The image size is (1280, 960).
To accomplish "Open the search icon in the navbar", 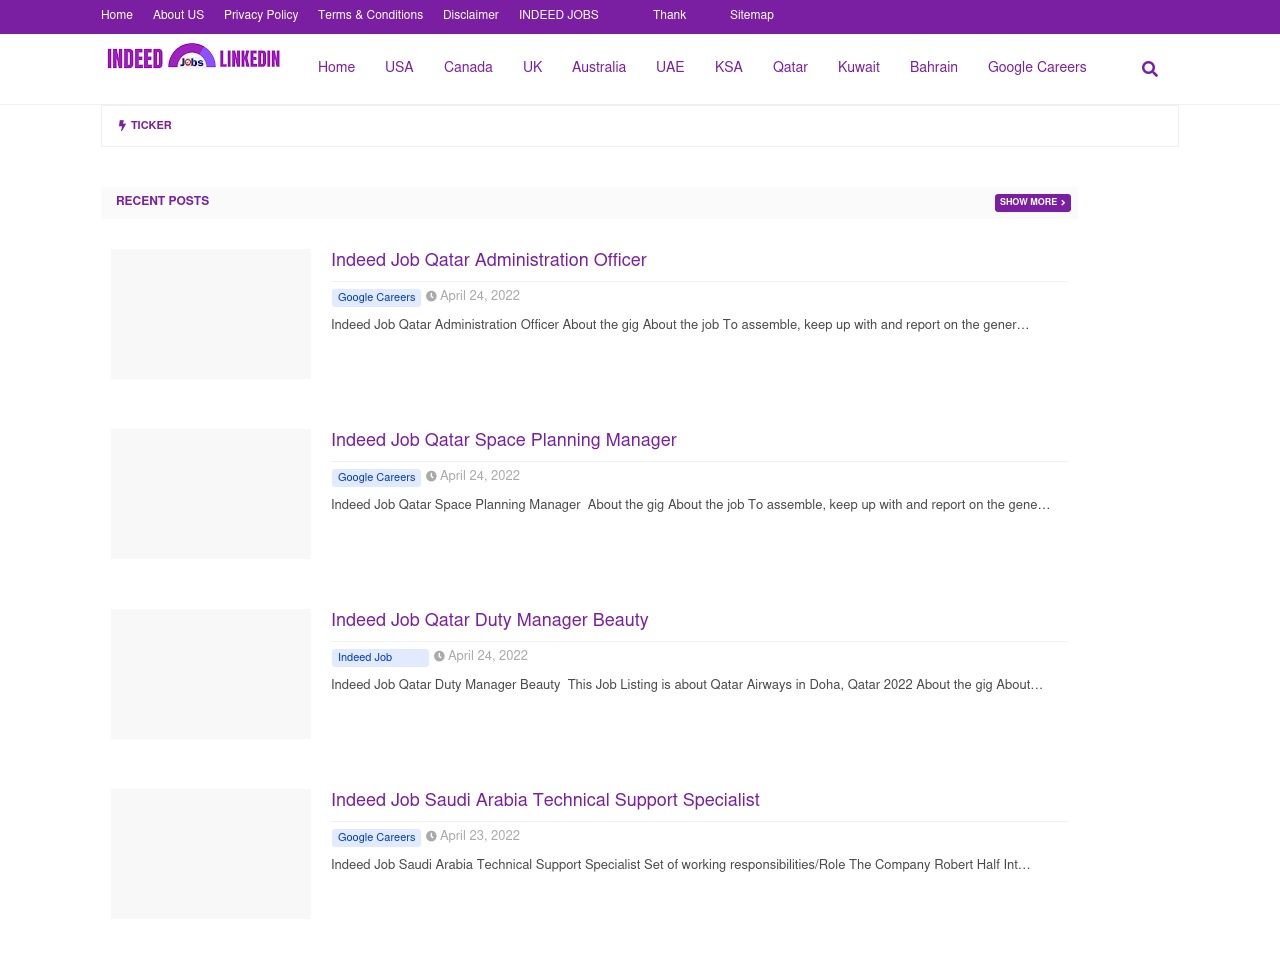I will point(1150,69).
